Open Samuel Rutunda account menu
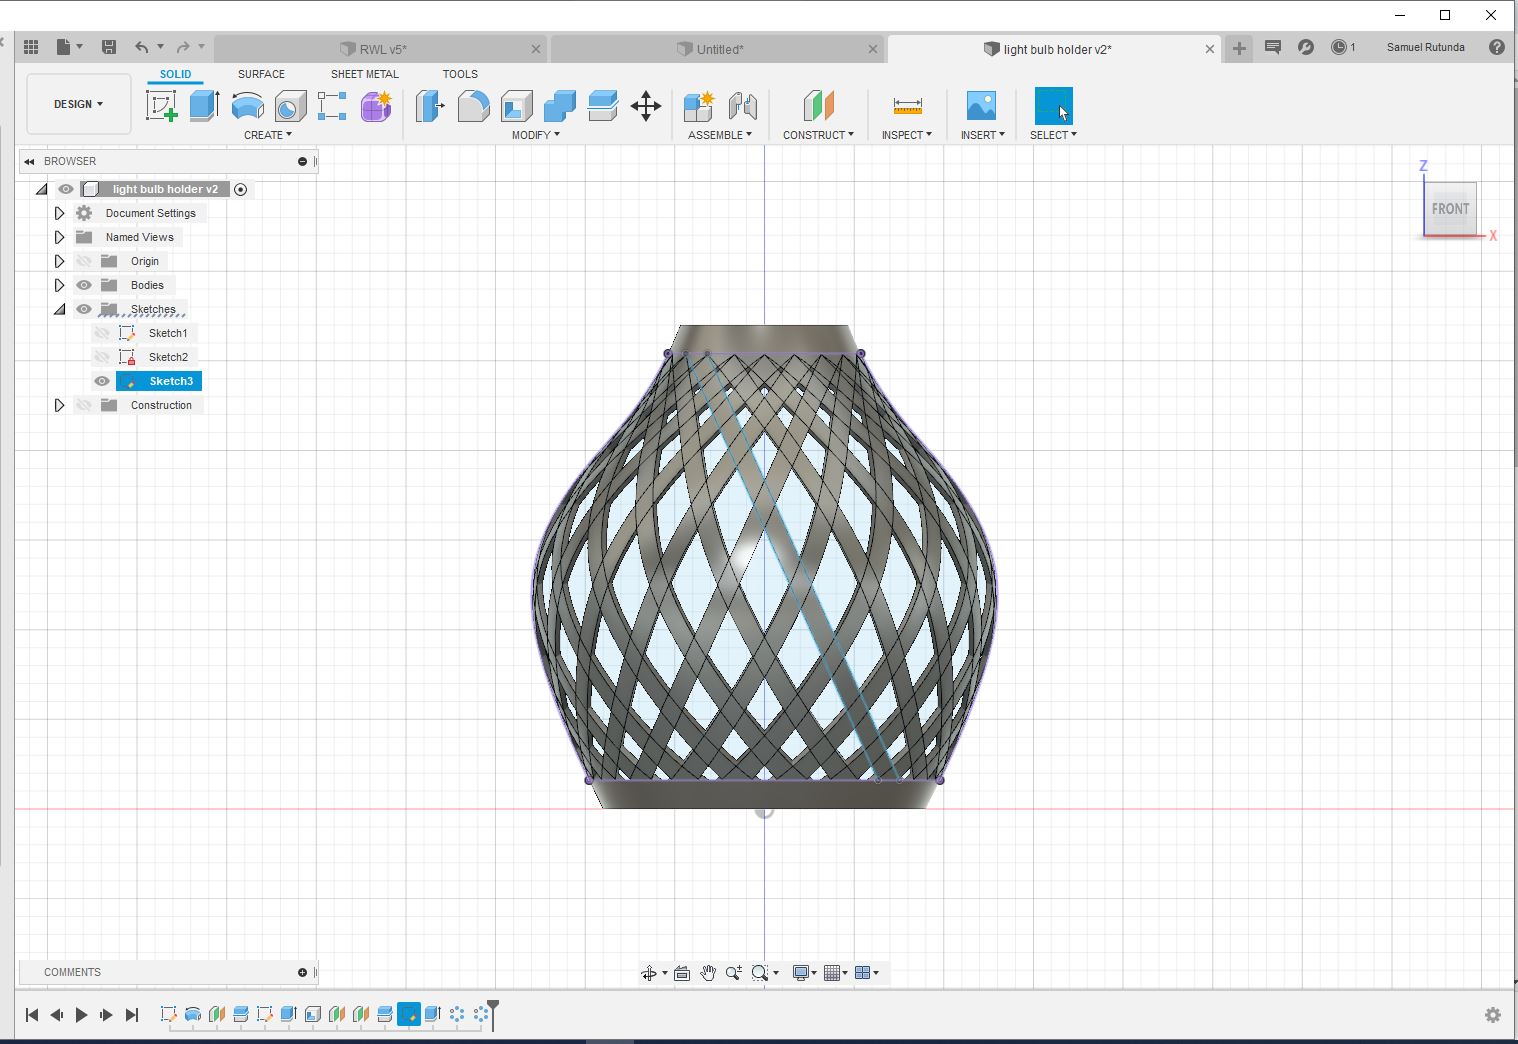The height and width of the screenshot is (1044, 1518). [1425, 47]
